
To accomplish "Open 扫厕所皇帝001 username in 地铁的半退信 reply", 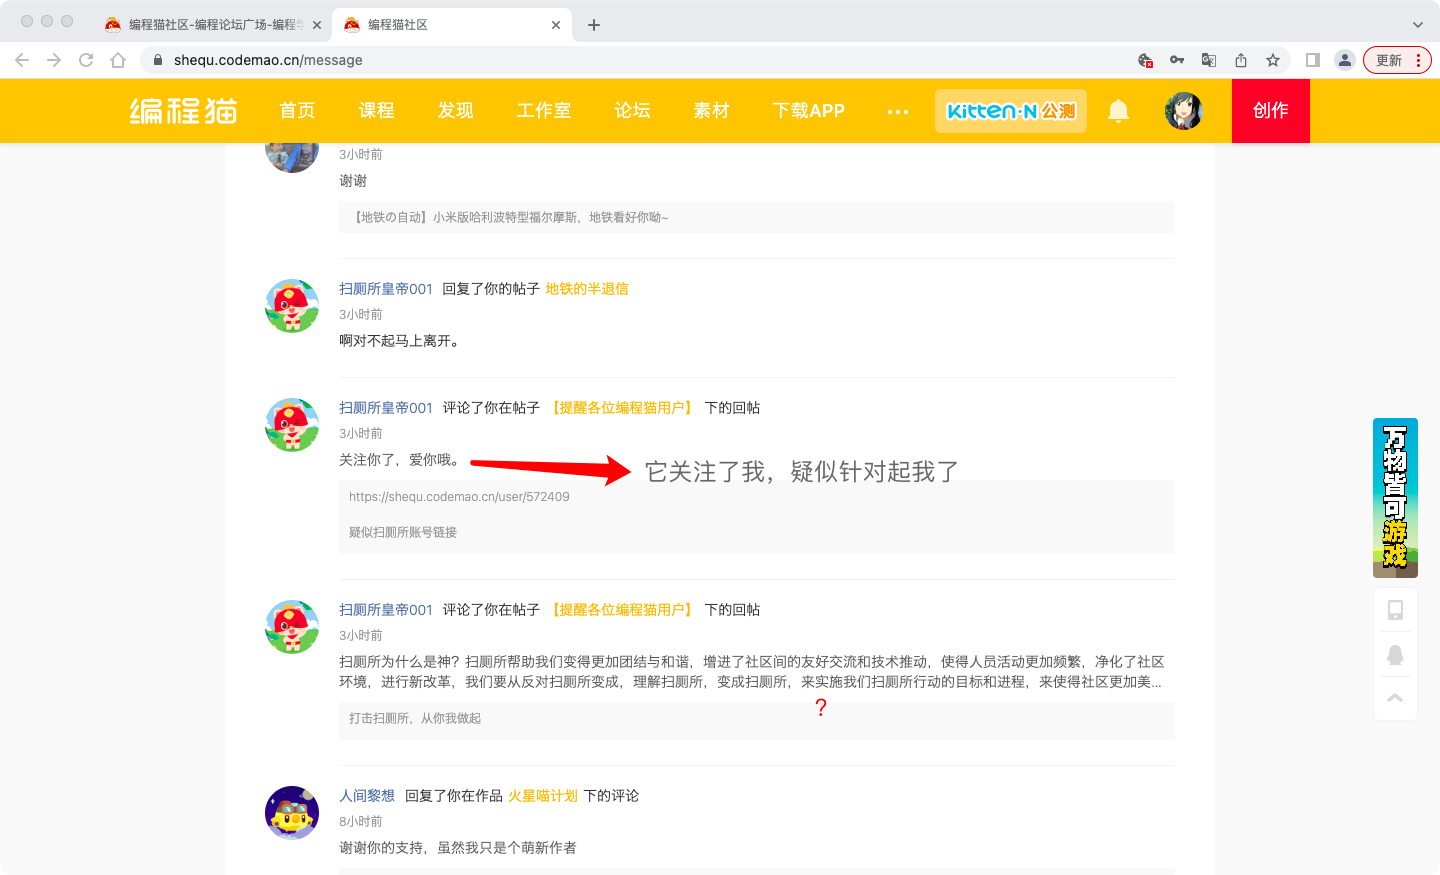I will click(386, 289).
